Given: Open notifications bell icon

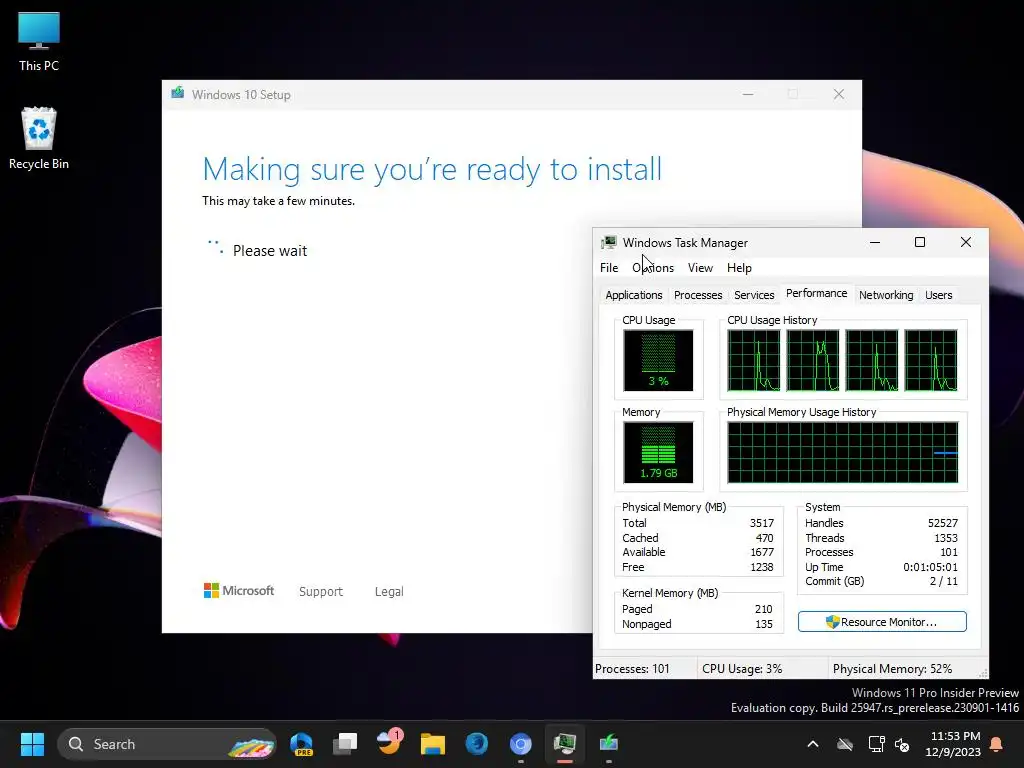Looking at the screenshot, I should [x=997, y=744].
